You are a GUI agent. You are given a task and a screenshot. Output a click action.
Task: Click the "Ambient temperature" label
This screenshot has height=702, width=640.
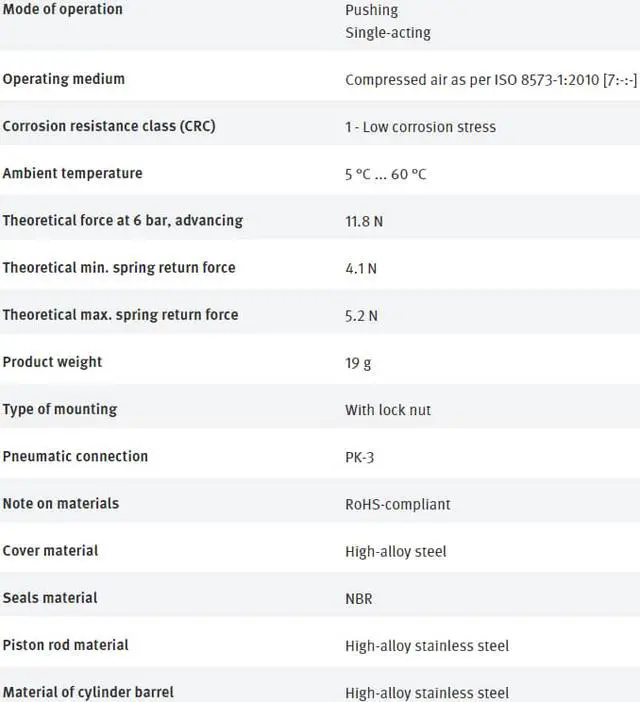72,173
